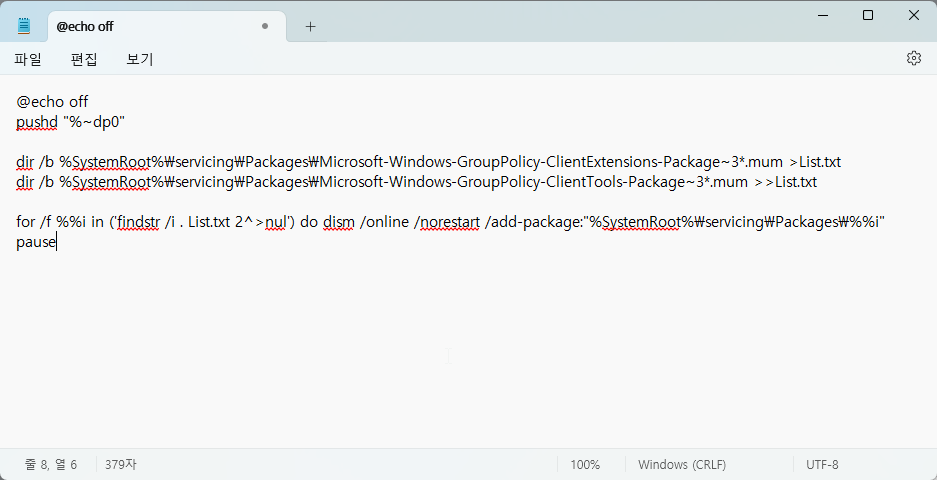Open the 편집 menu

[84, 59]
